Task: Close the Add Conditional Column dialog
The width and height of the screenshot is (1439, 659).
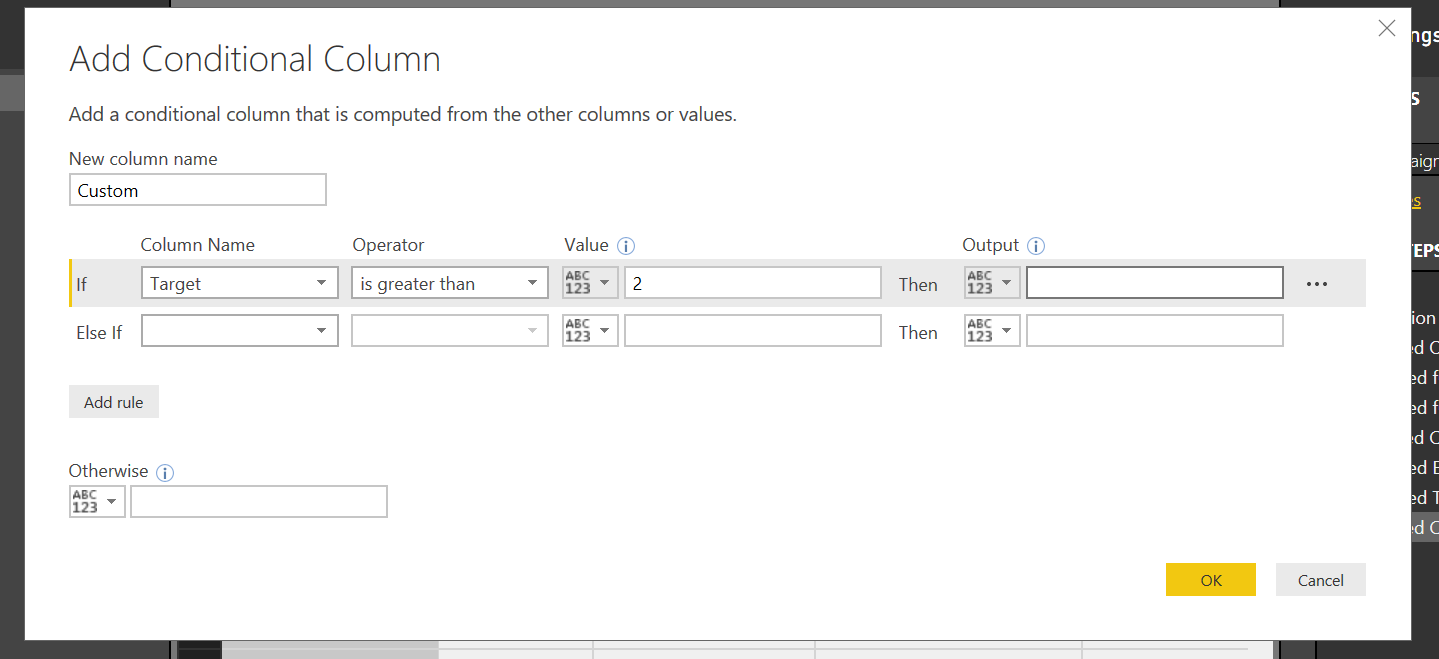Action: pos(1386,29)
